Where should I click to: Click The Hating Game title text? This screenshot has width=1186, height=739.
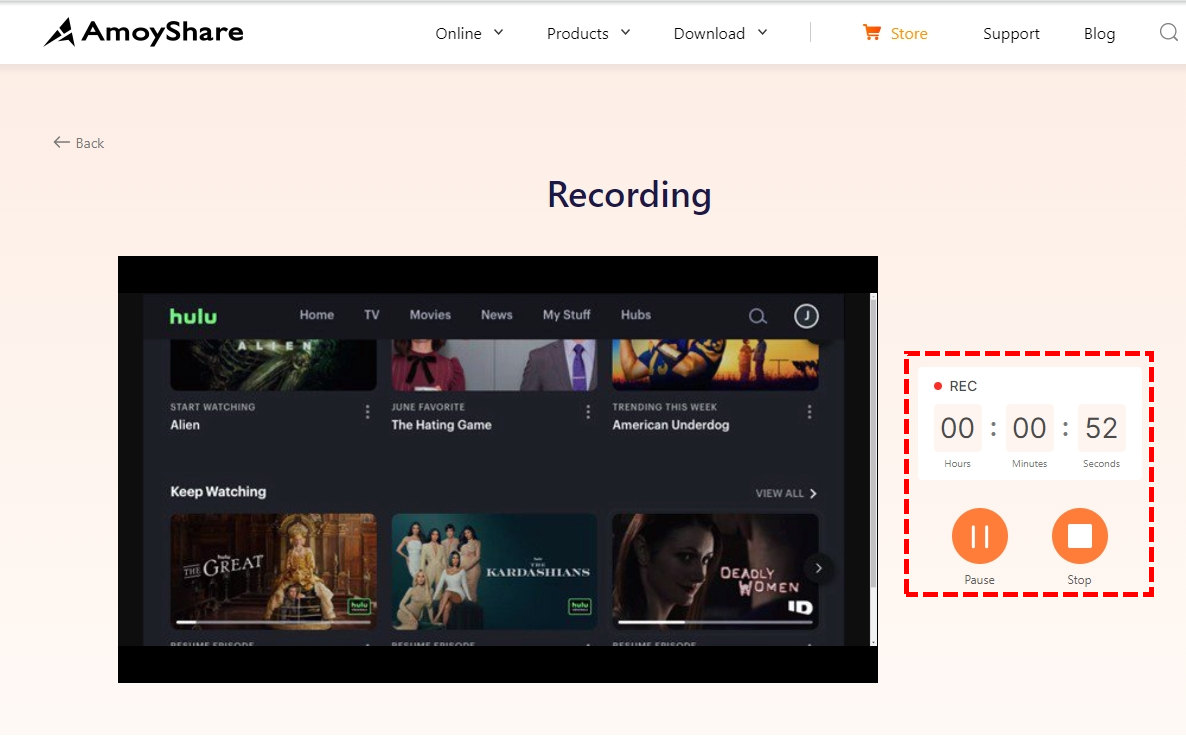point(441,425)
